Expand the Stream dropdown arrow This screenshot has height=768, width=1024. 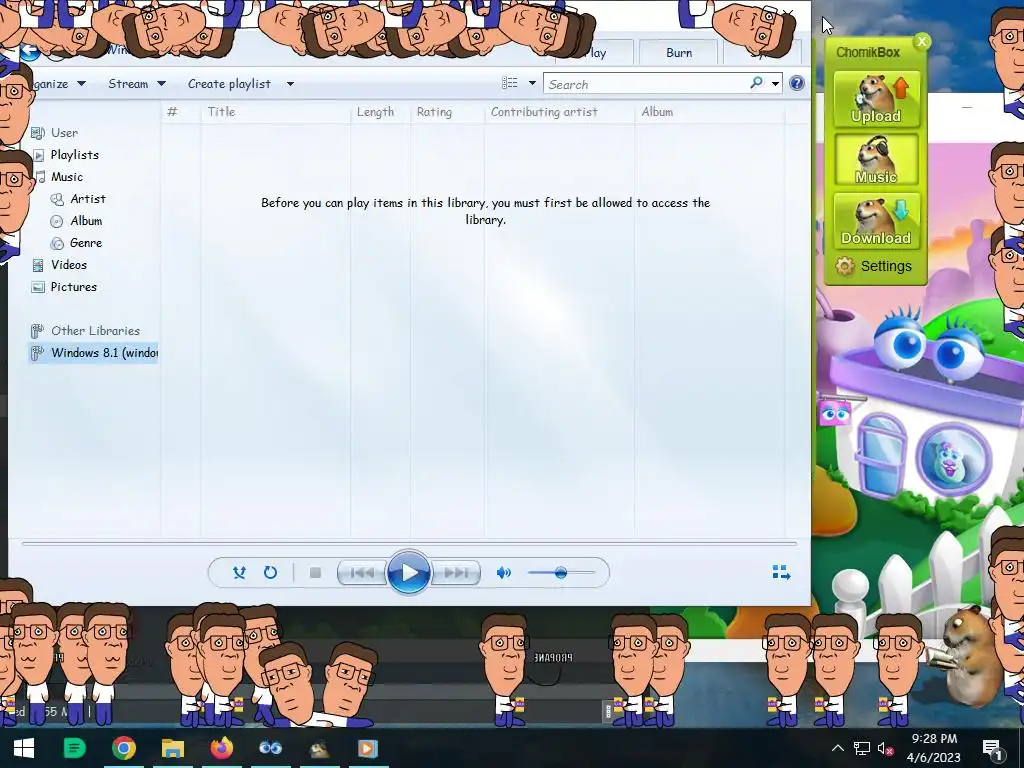click(x=161, y=84)
